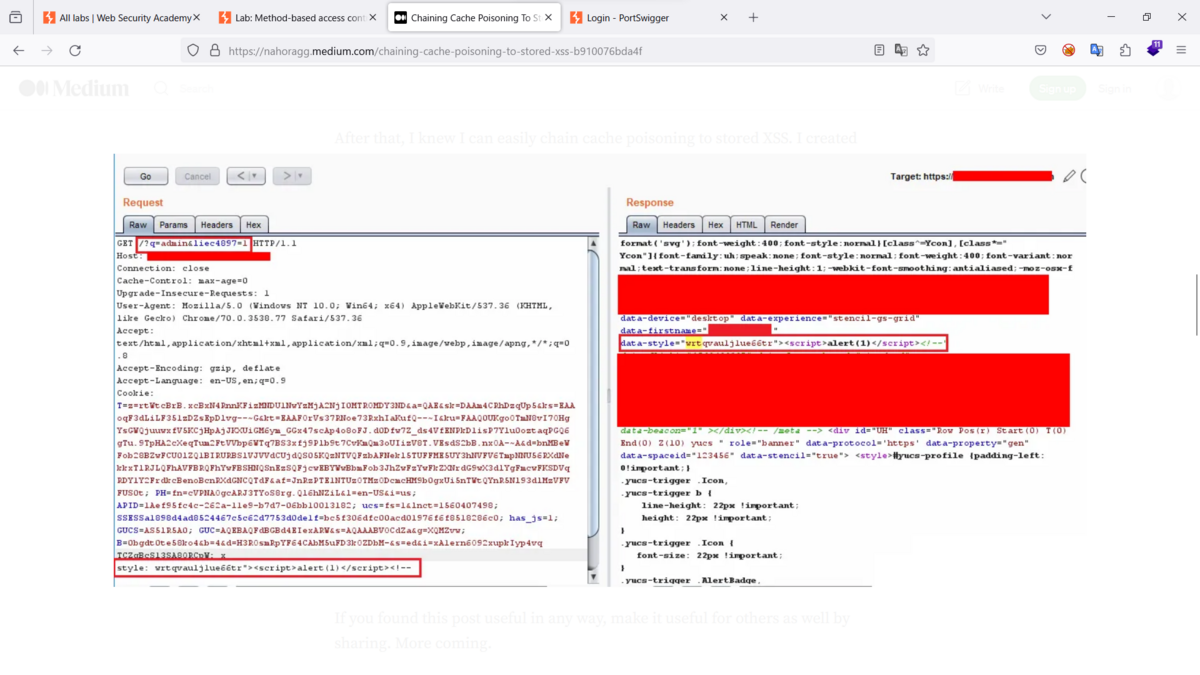Switch to the Login - PortSwigger tab

[650, 17]
